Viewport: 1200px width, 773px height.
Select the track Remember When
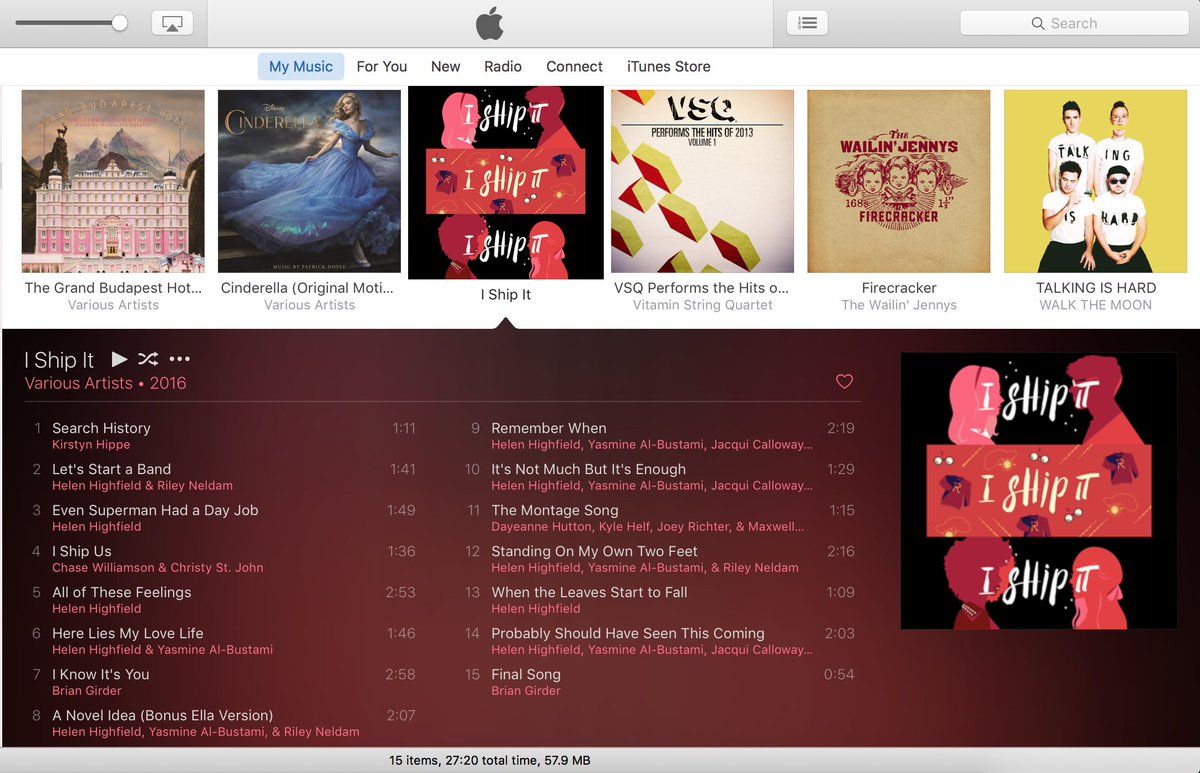pos(549,428)
